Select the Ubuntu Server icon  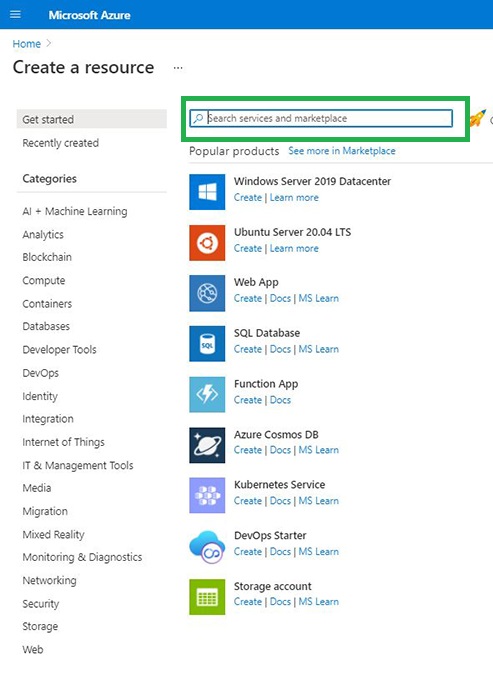(x=207, y=243)
